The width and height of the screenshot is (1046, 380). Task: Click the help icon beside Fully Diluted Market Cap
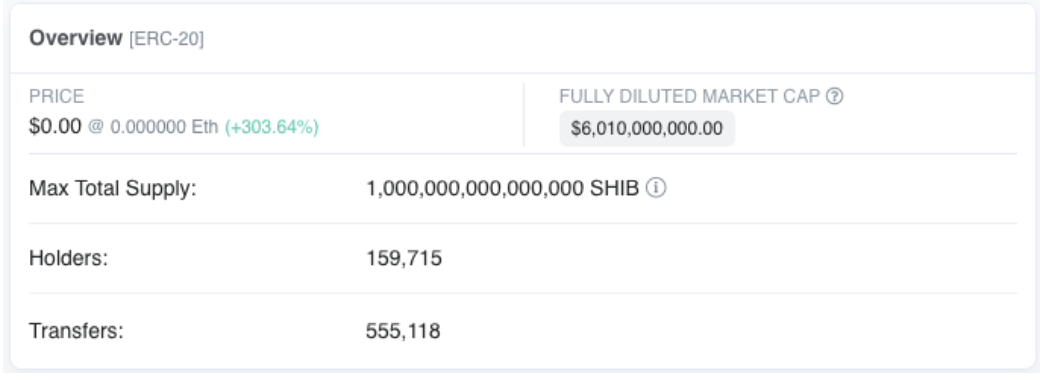tap(835, 97)
